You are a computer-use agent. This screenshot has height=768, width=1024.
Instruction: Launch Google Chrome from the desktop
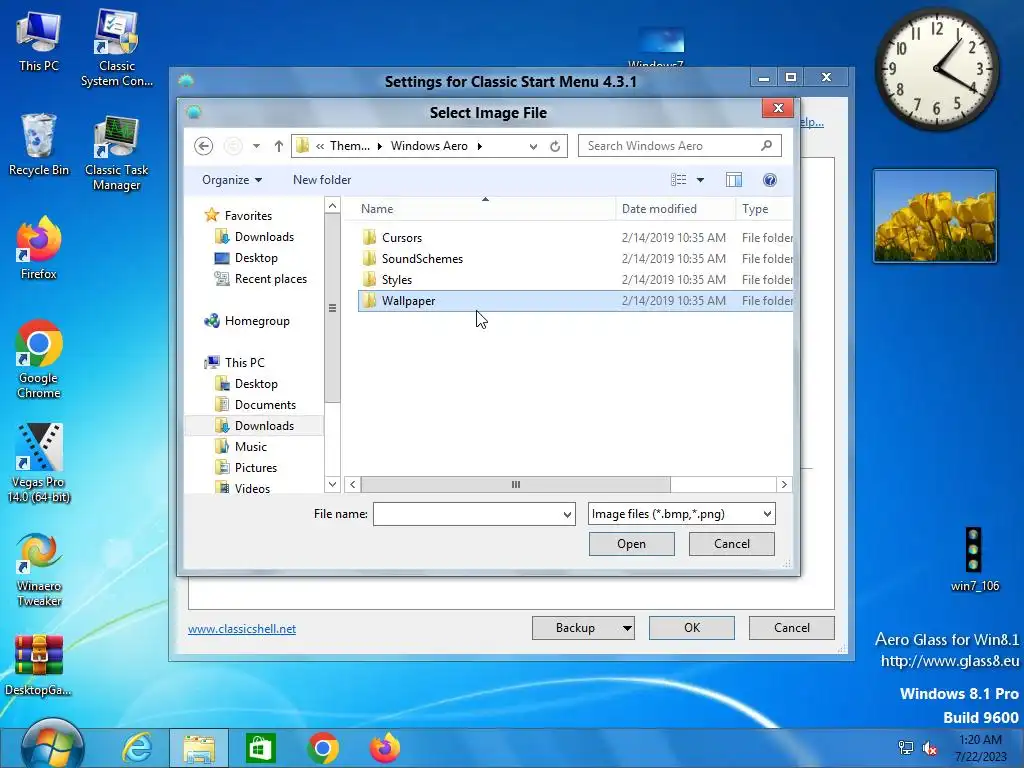point(39,359)
